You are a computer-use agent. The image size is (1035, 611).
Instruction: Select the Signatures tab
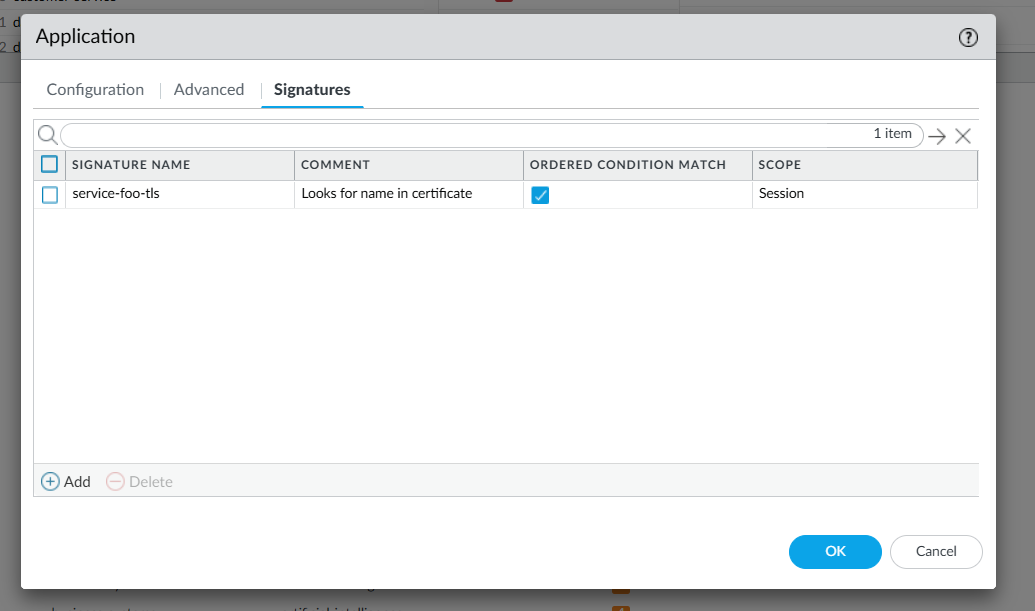[312, 90]
